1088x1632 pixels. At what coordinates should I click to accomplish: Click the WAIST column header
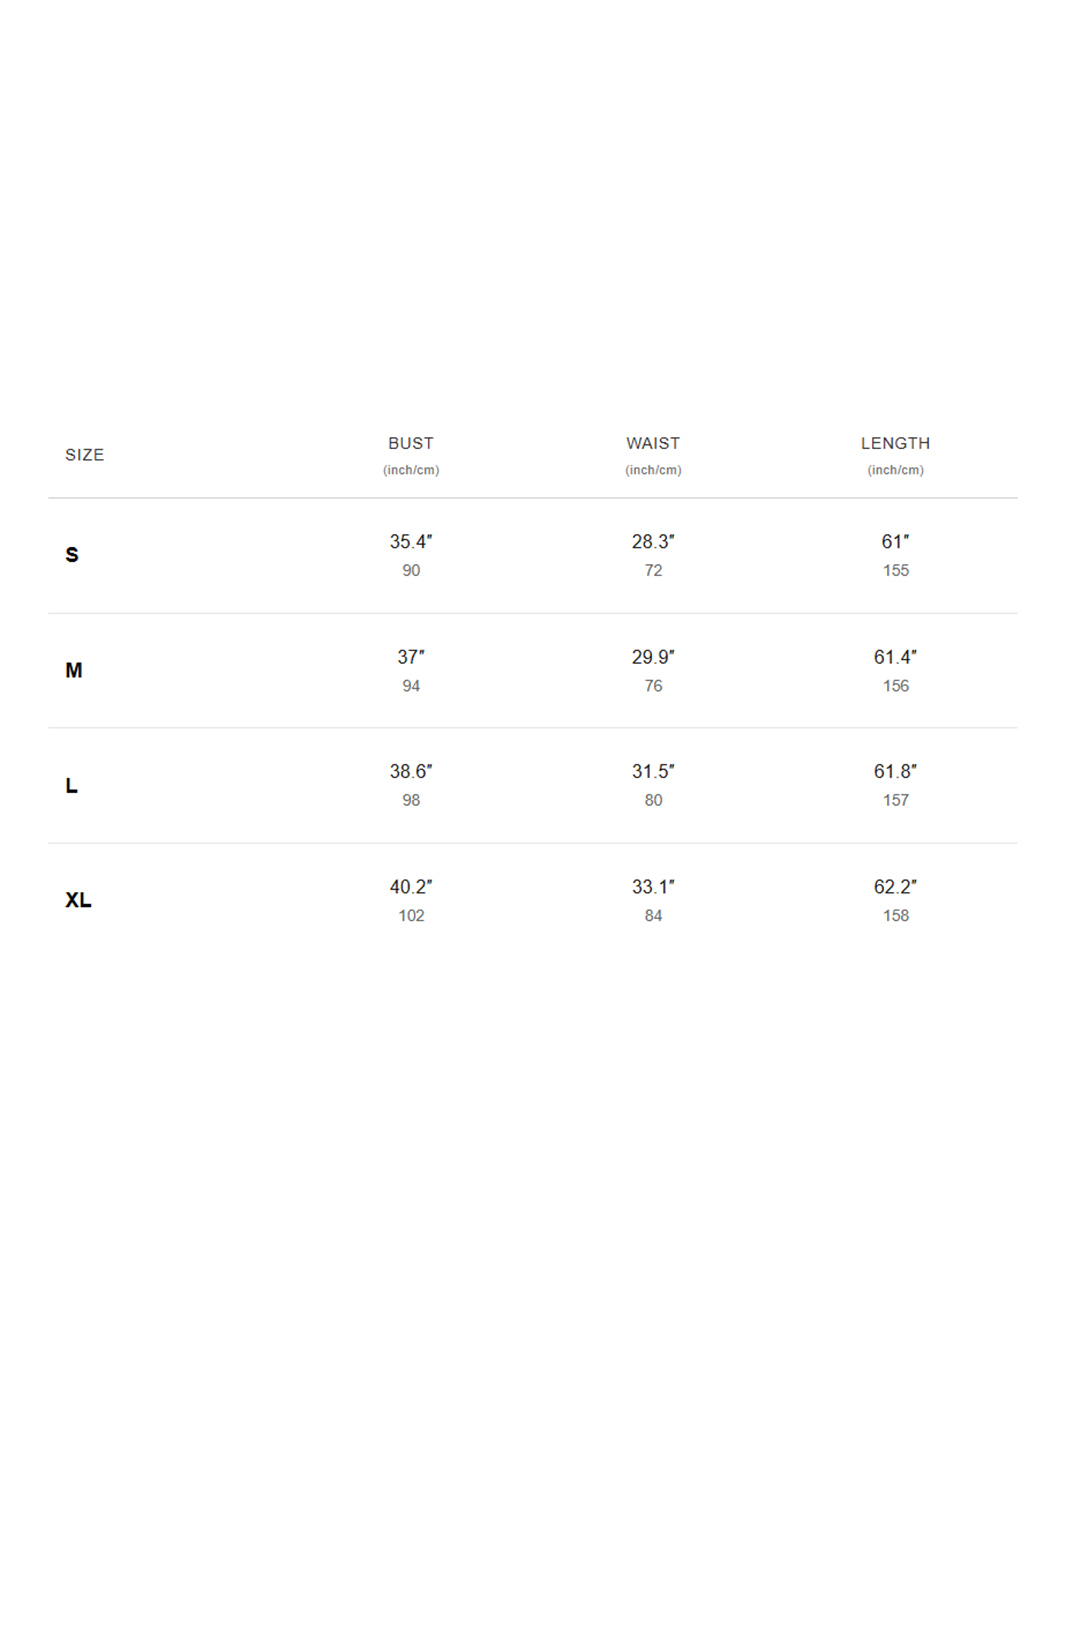[653, 443]
